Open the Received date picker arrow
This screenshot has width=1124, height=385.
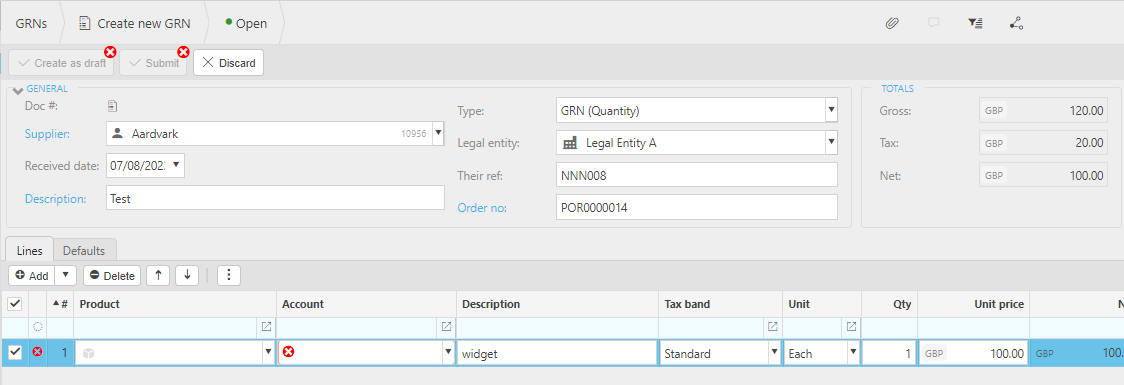[176, 165]
